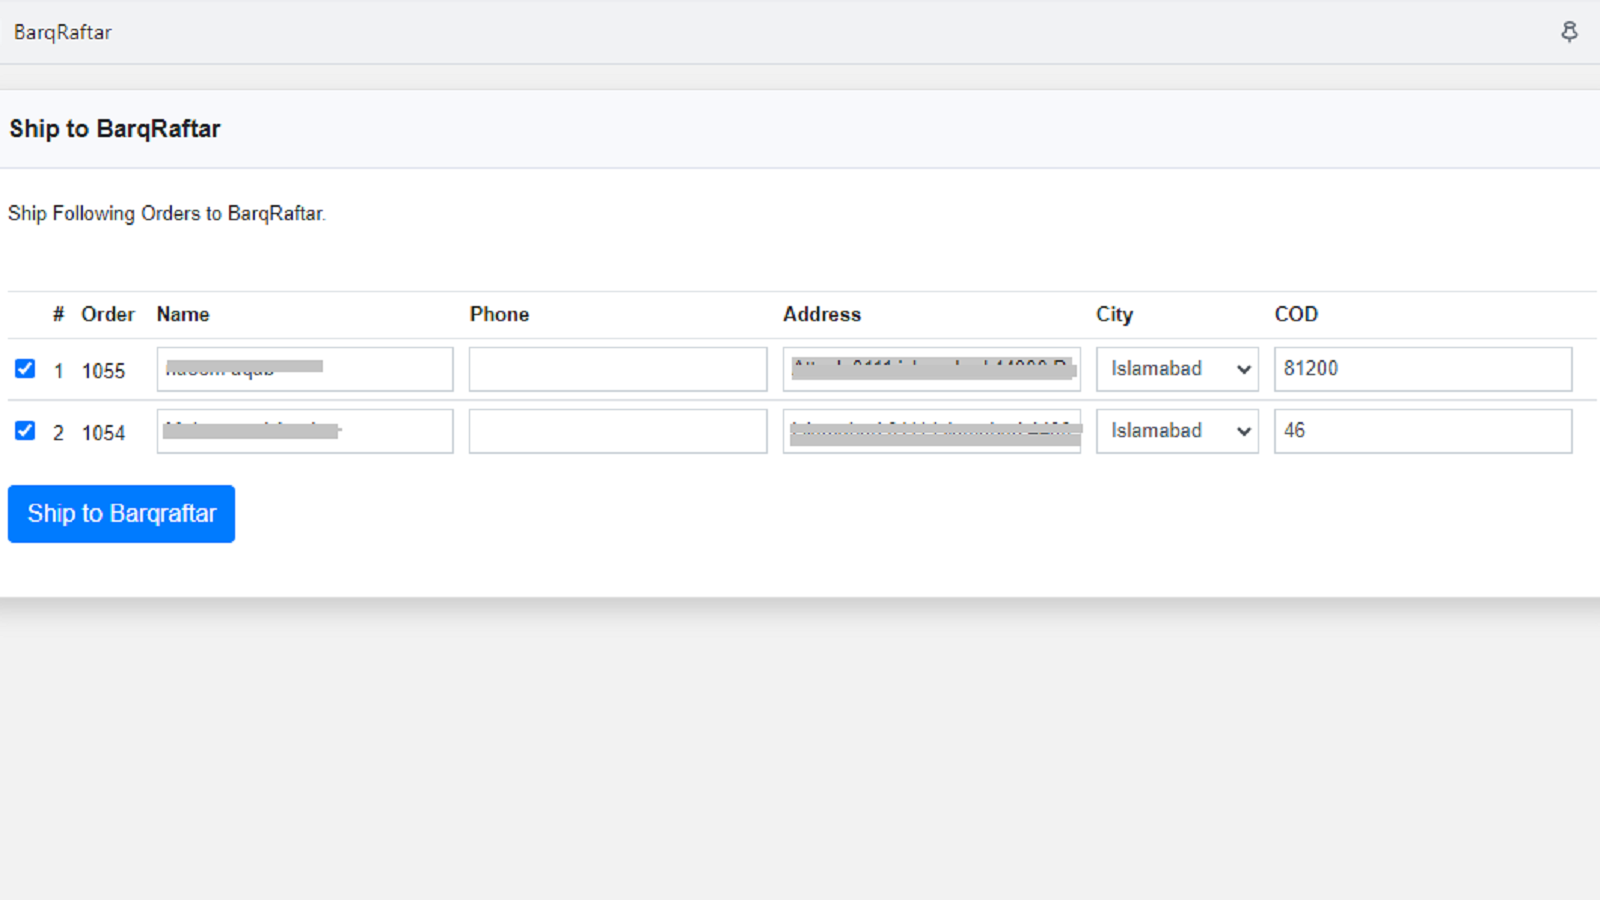The width and height of the screenshot is (1600, 900).
Task: Click the Phone column header
Action: click(499, 314)
